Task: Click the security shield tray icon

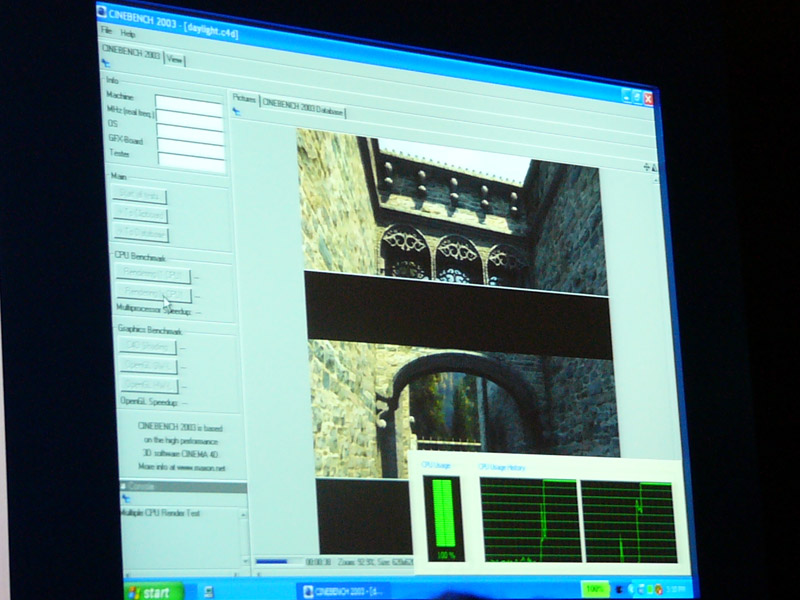Action: pos(659,589)
